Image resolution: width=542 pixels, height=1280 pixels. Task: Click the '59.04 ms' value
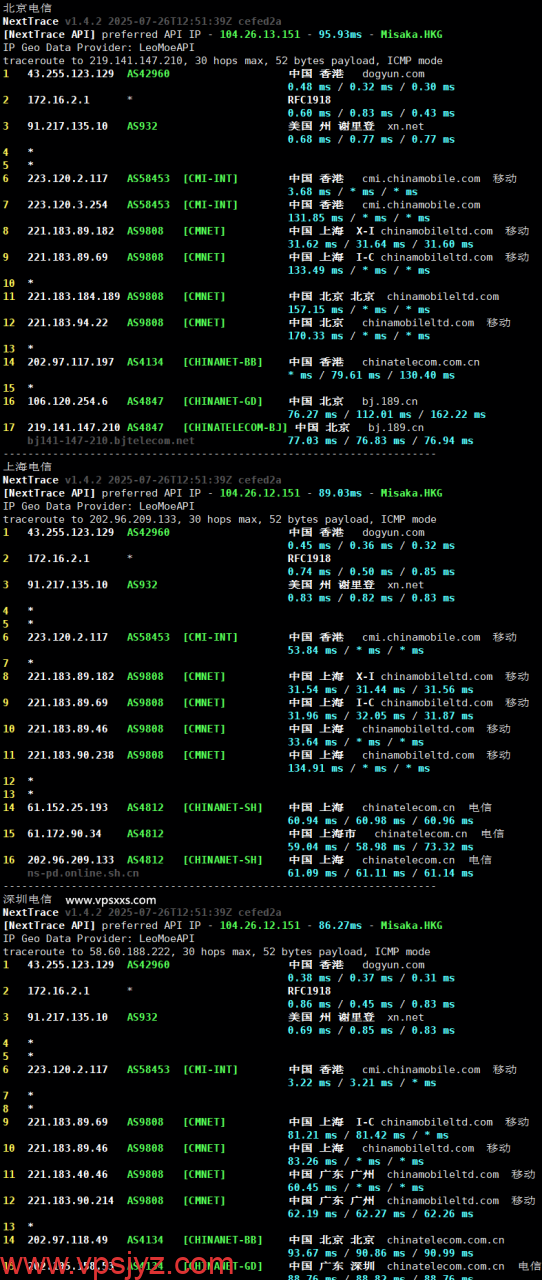tap(310, 847)
